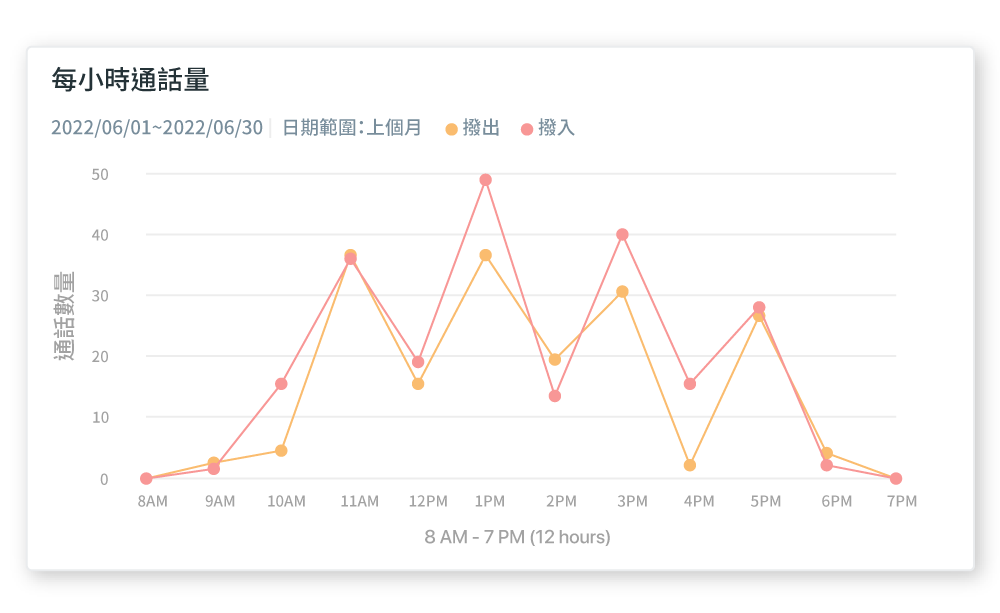Select the orange 10AM data point
The height and width of the screenshot is (613, 1000).
coord(281,451)
